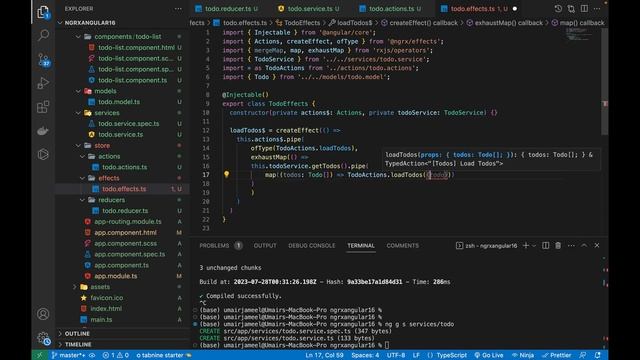Add a new terminal with plus icon
This screenshot has height=360, width=640.
coord(526,245)
